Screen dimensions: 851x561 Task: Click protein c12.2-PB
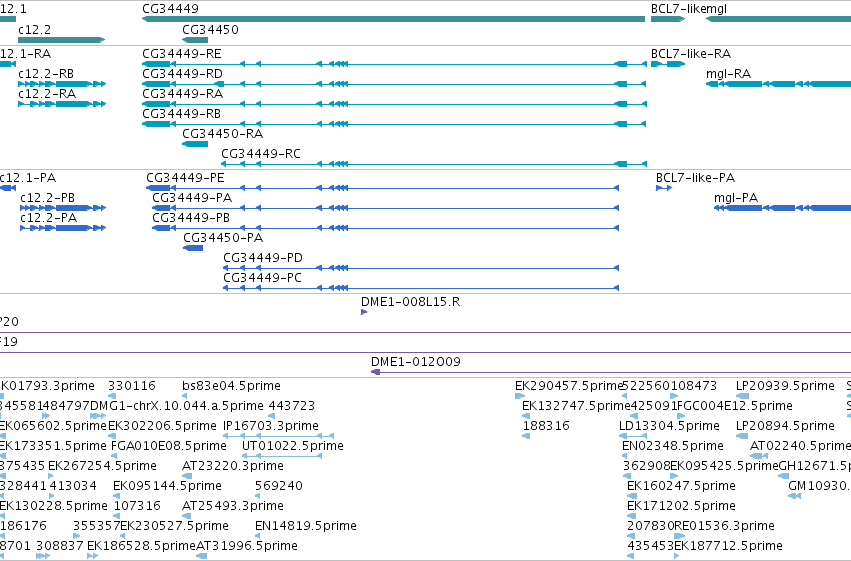click(x=47, y=198)
